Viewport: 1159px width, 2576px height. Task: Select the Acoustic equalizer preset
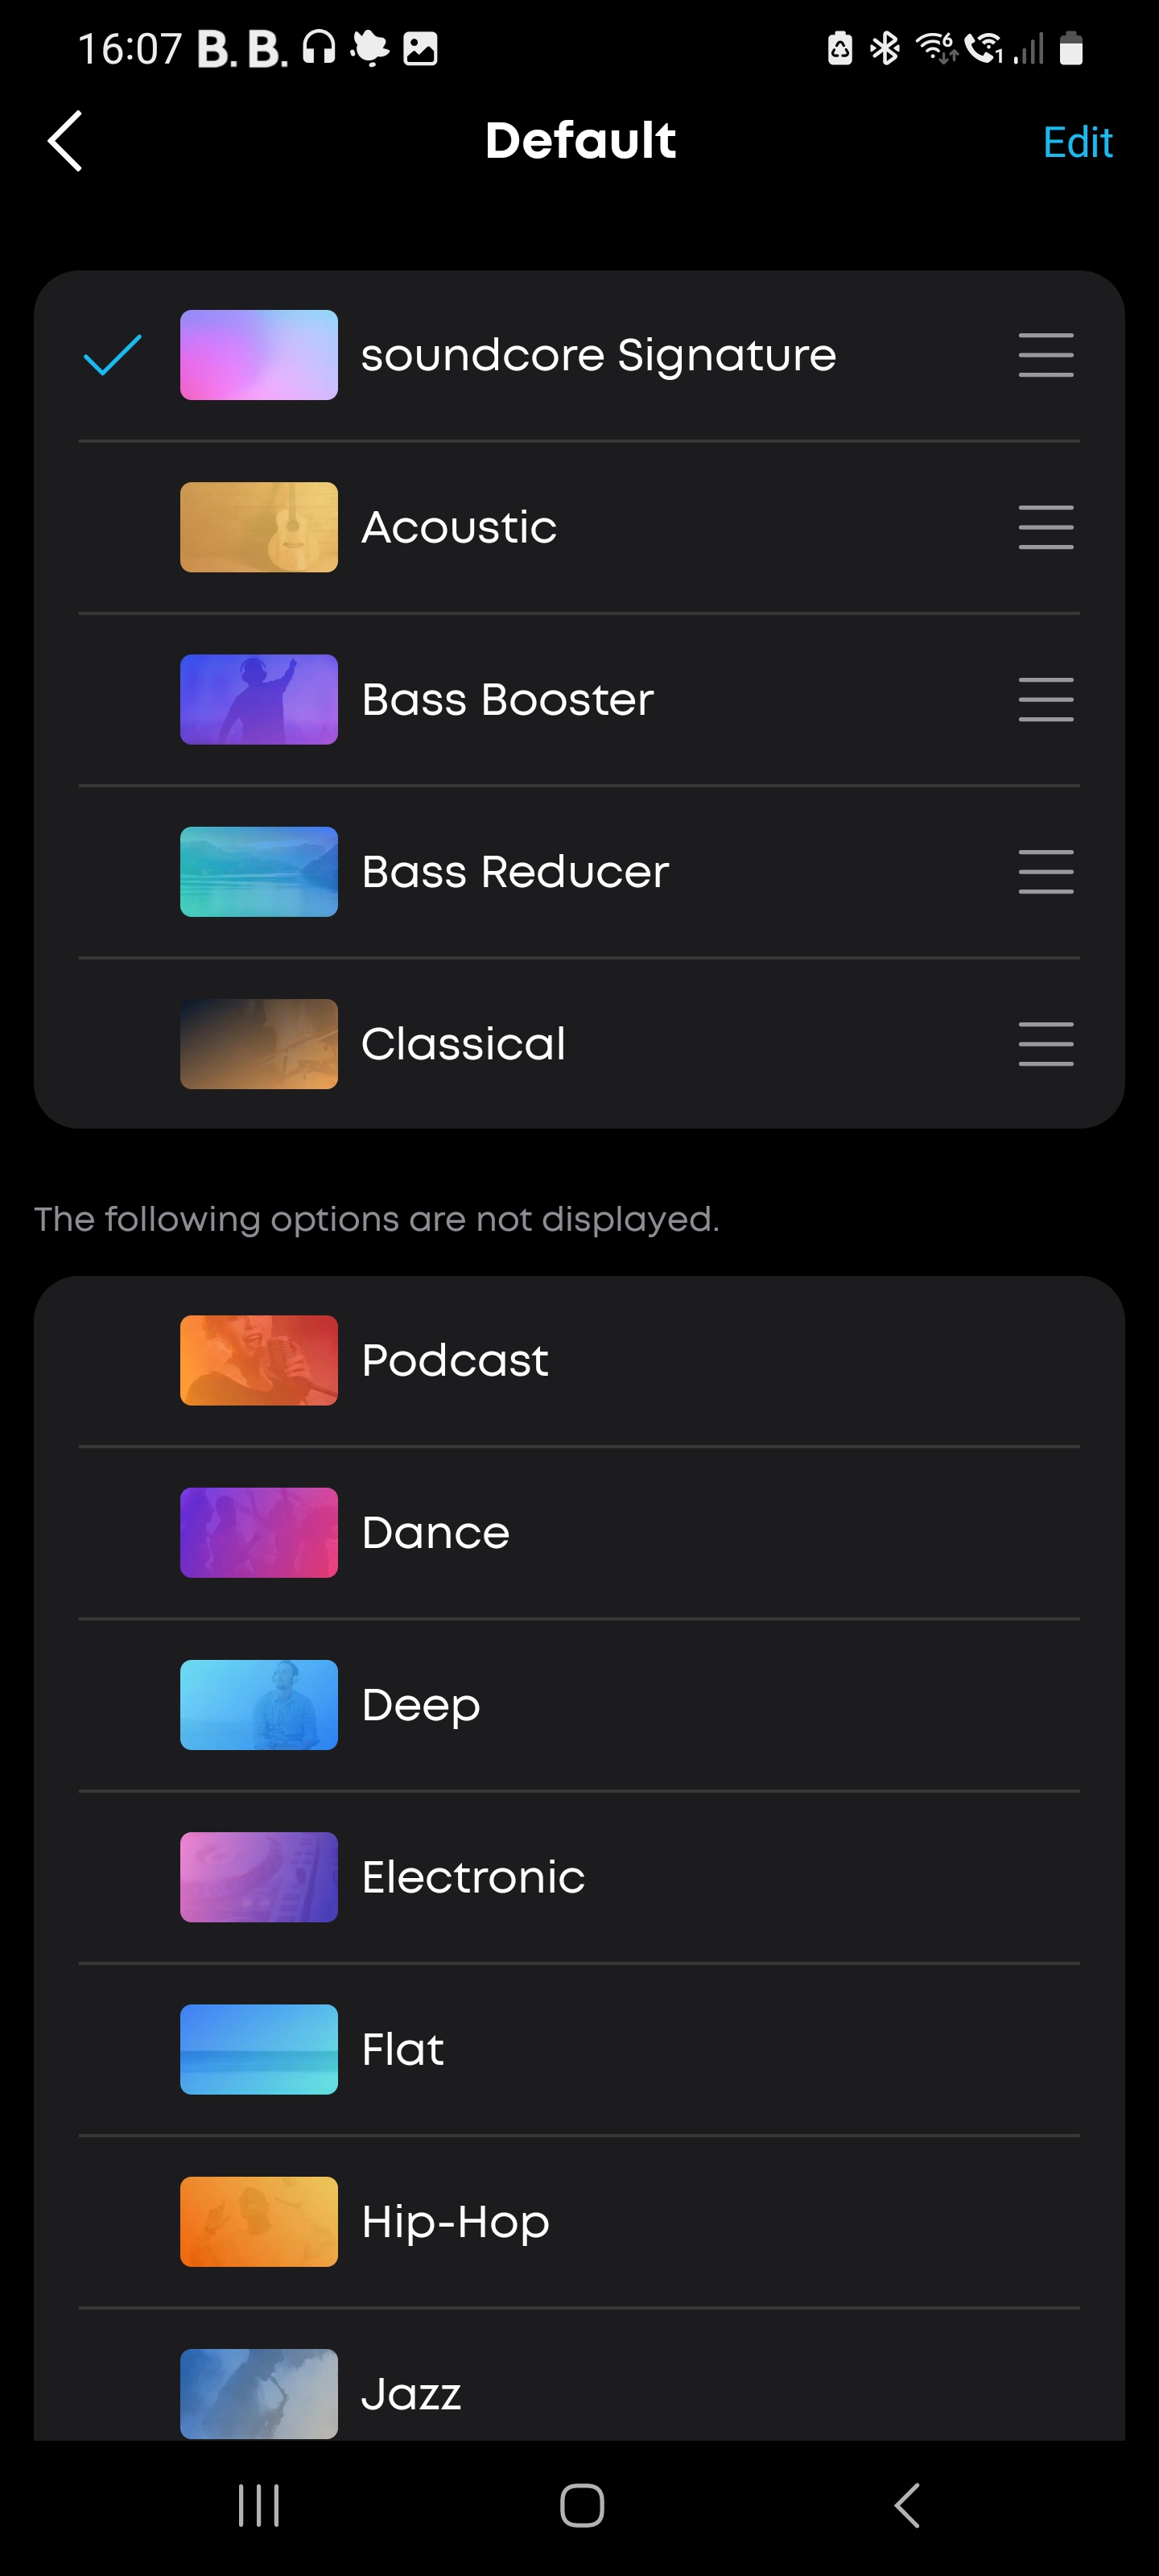point(459,527)
